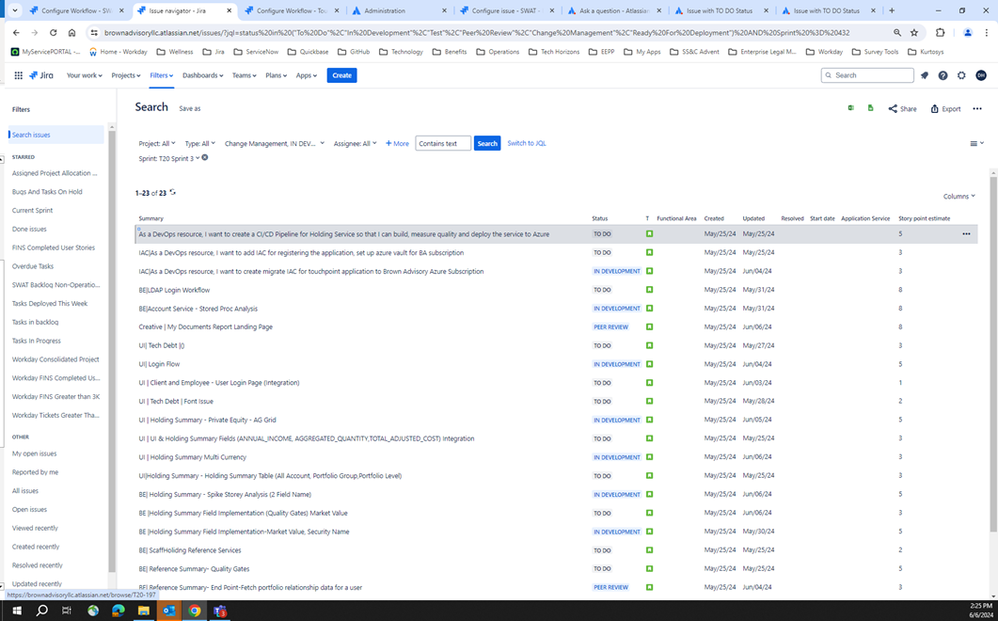Click the story type icon for UI| Login Flow row
Screen dimensions: 998x621
tap(649, 364)
